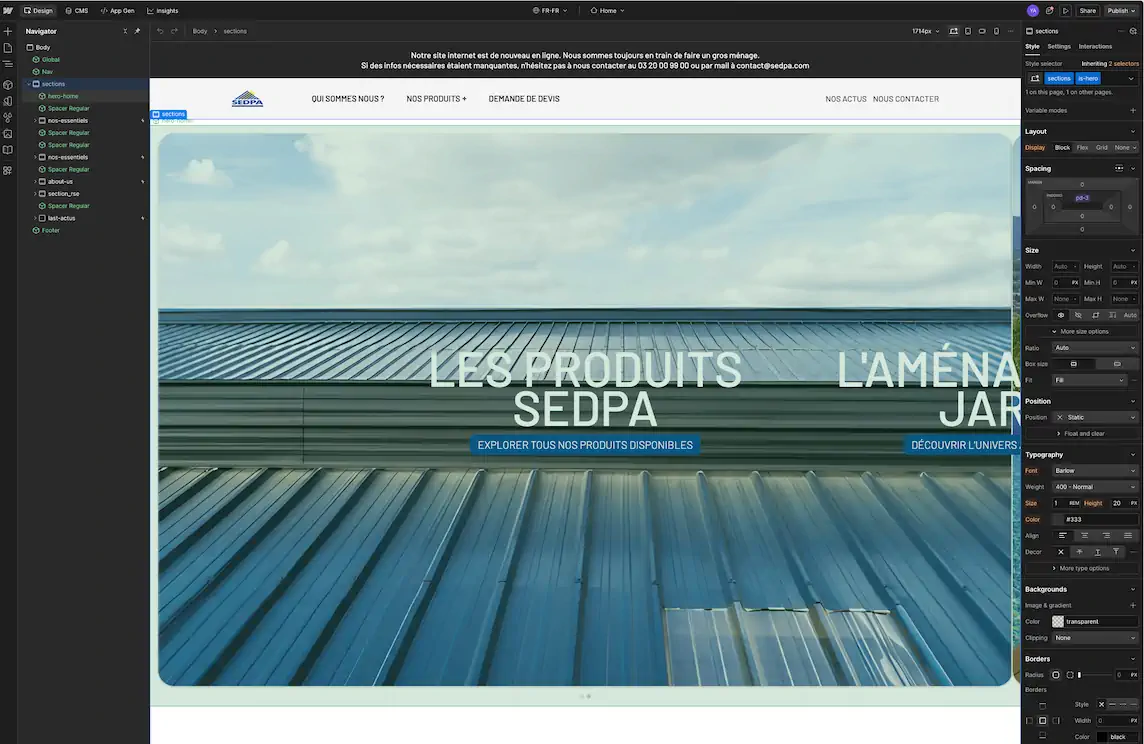Align text right in Typography
The height and width of the screenshot is (744, 1144).
click(x=1107, y=536)
